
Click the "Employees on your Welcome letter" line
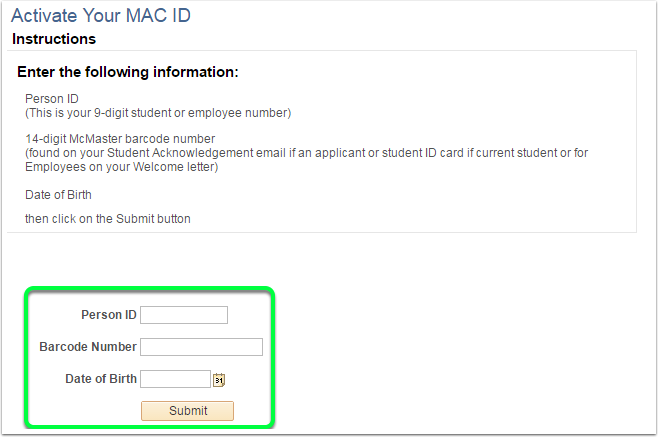pyautogui.click(x=122, y=166)
